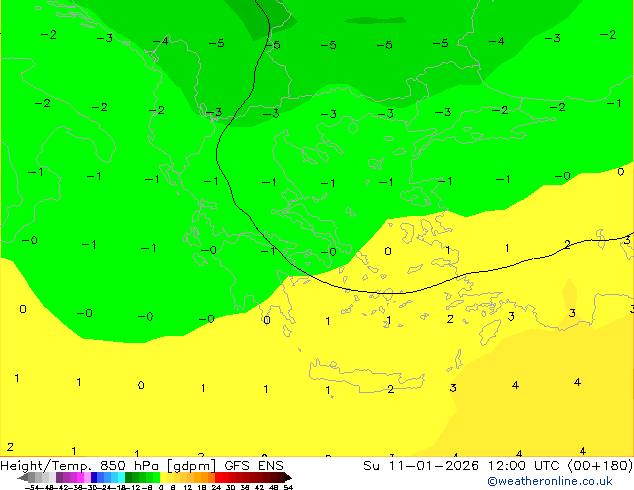The width and height of the screenshot is (634, 490).
Task: Click the '[gdpm]' unit label
Action: click(190, 466)
